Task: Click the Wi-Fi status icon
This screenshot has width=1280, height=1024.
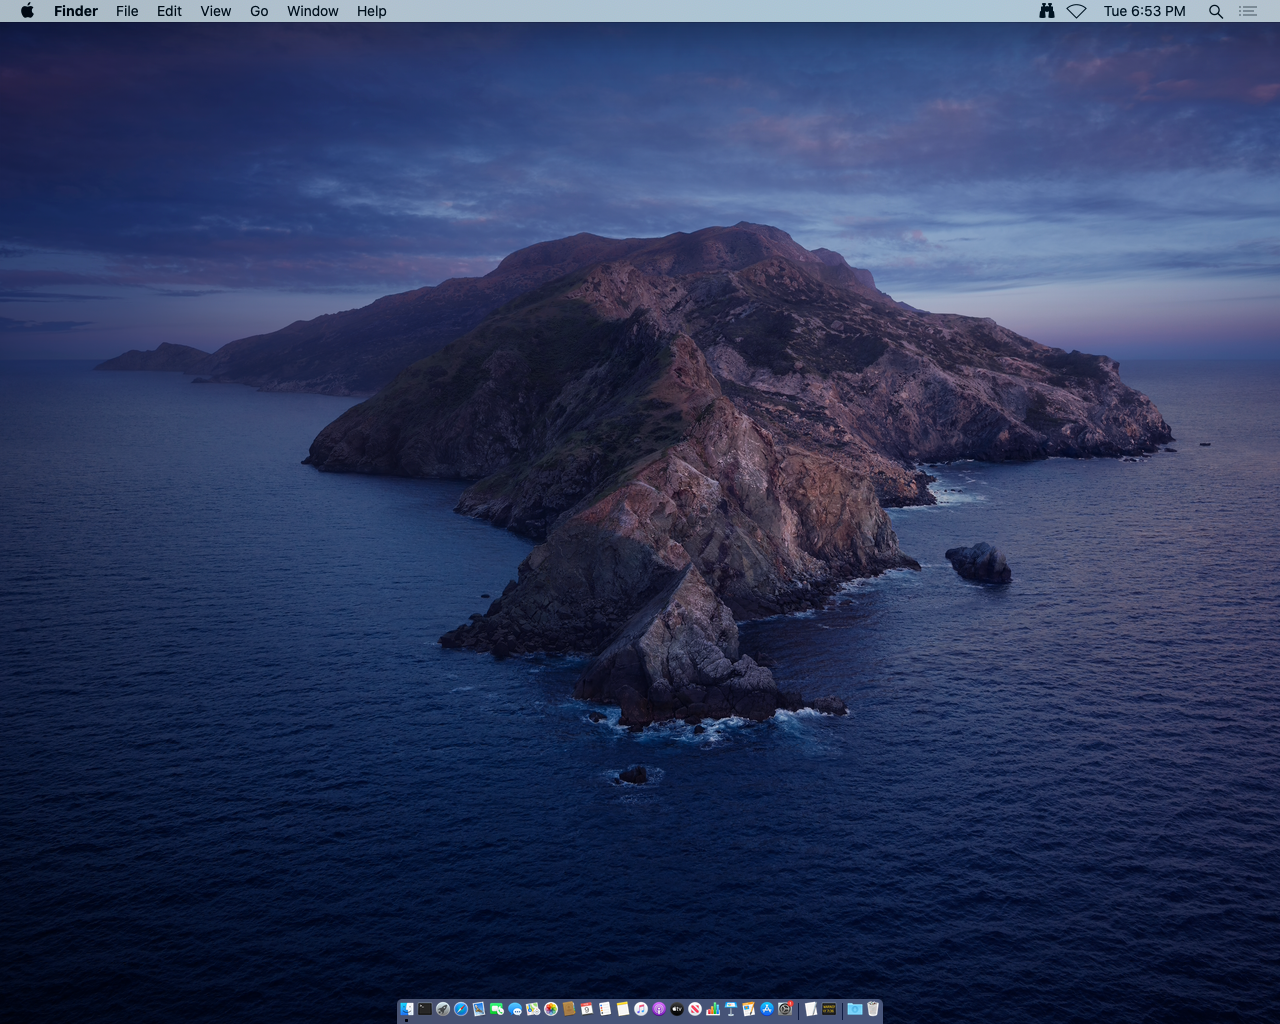Action: [x=1076, y=11]
